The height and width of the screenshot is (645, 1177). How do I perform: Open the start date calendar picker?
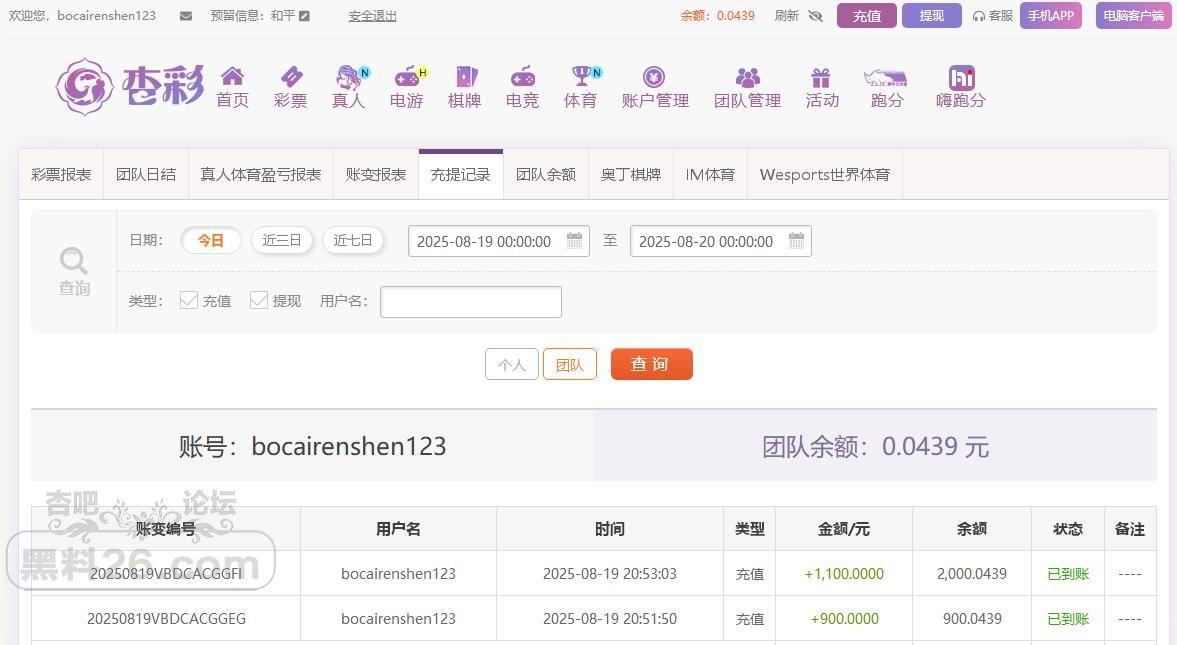point(574,241)
